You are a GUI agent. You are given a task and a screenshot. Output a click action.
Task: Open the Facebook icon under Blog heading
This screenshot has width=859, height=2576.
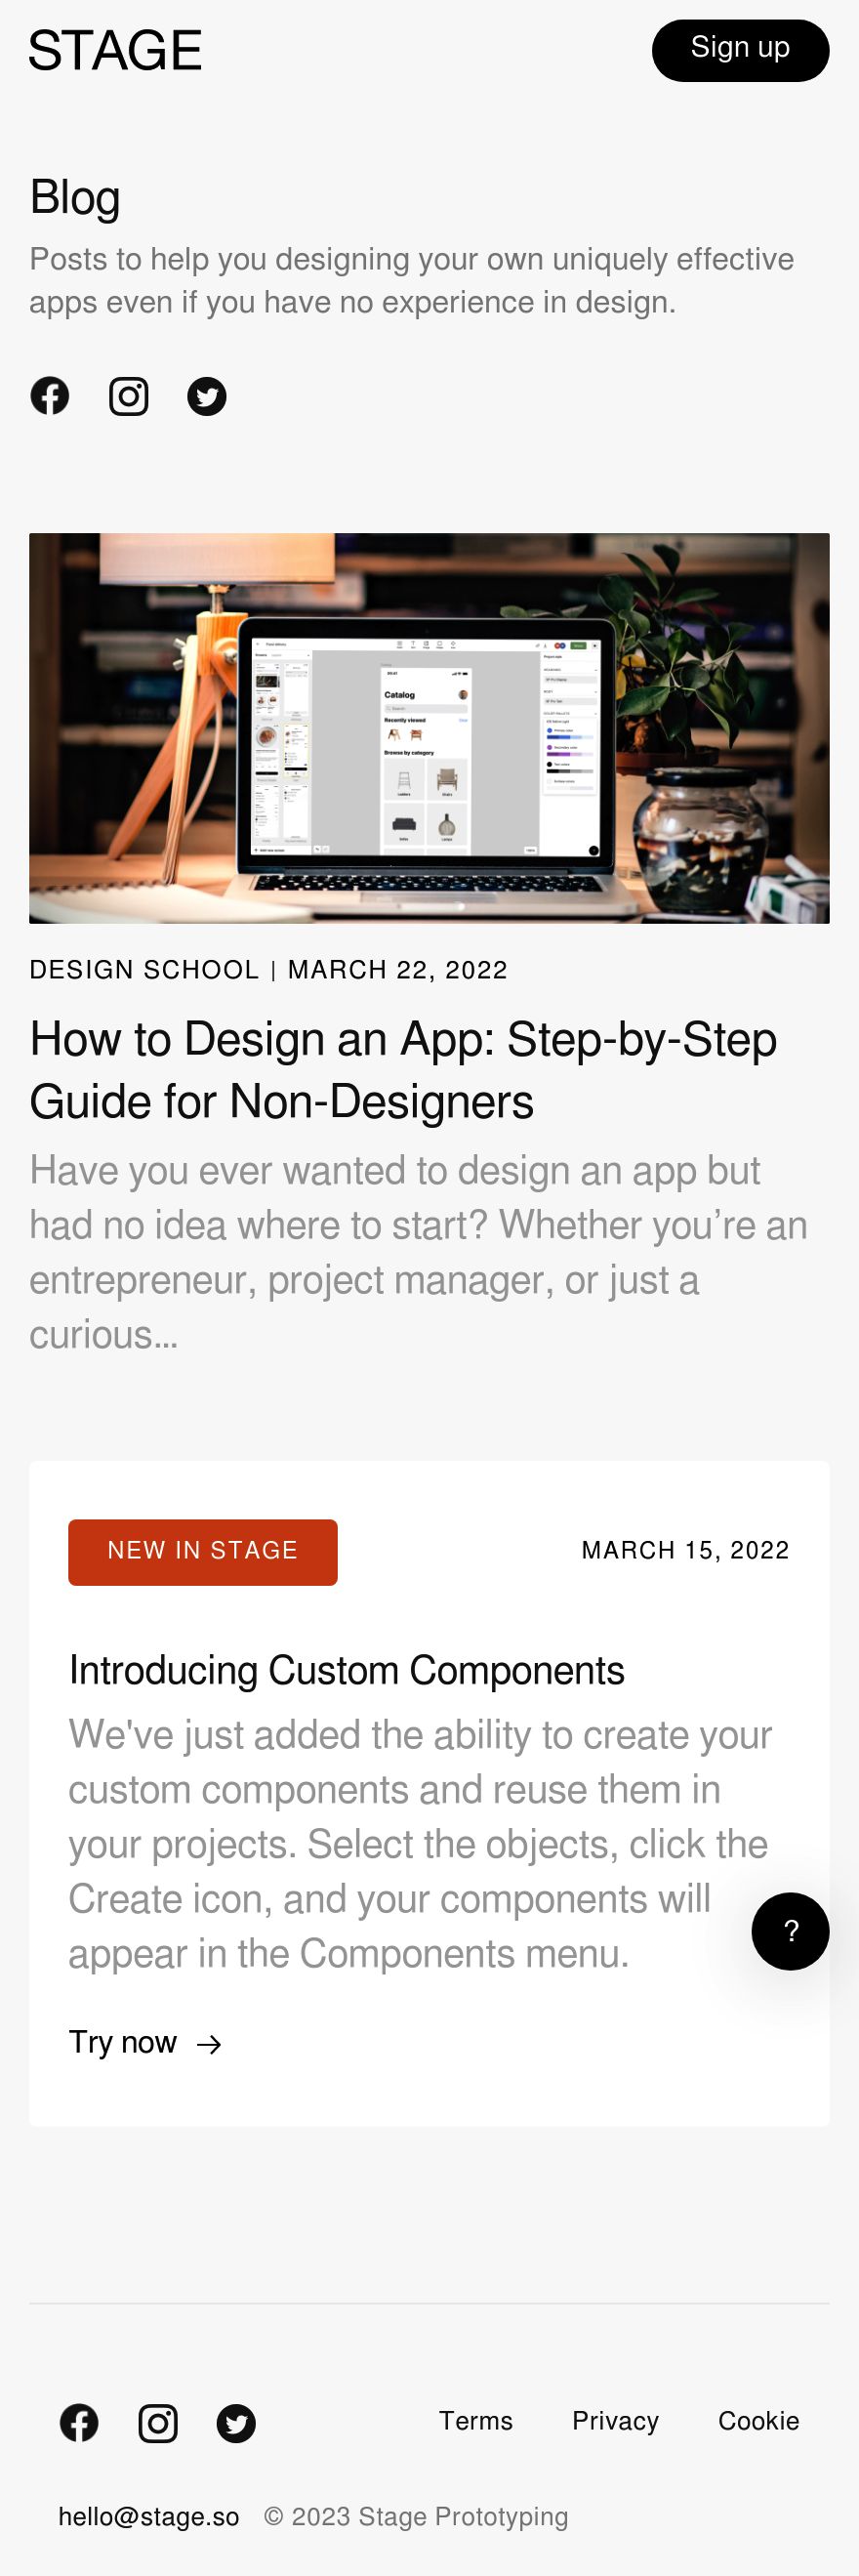[49, 396]
